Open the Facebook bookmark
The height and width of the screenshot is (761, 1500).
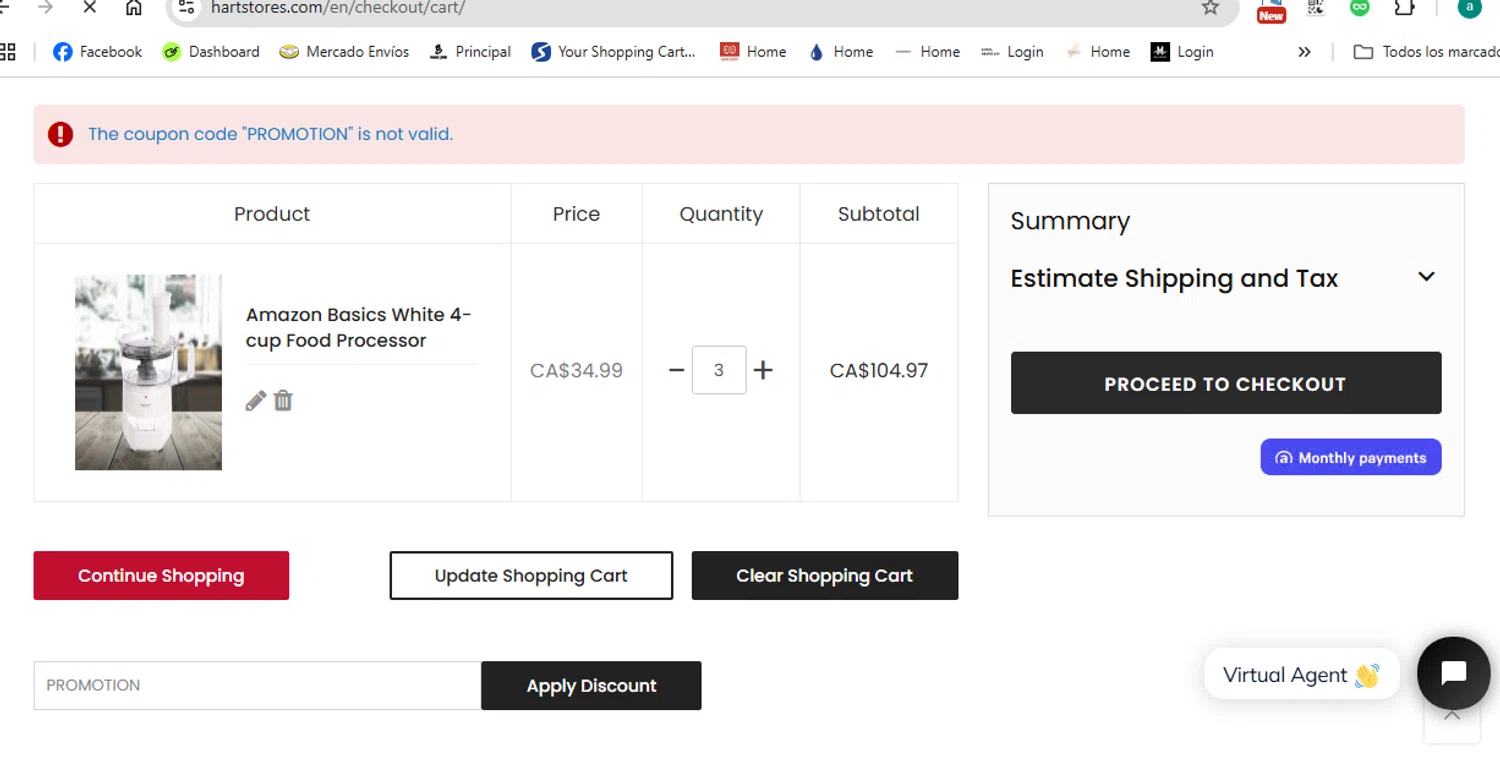pos(97,52)
